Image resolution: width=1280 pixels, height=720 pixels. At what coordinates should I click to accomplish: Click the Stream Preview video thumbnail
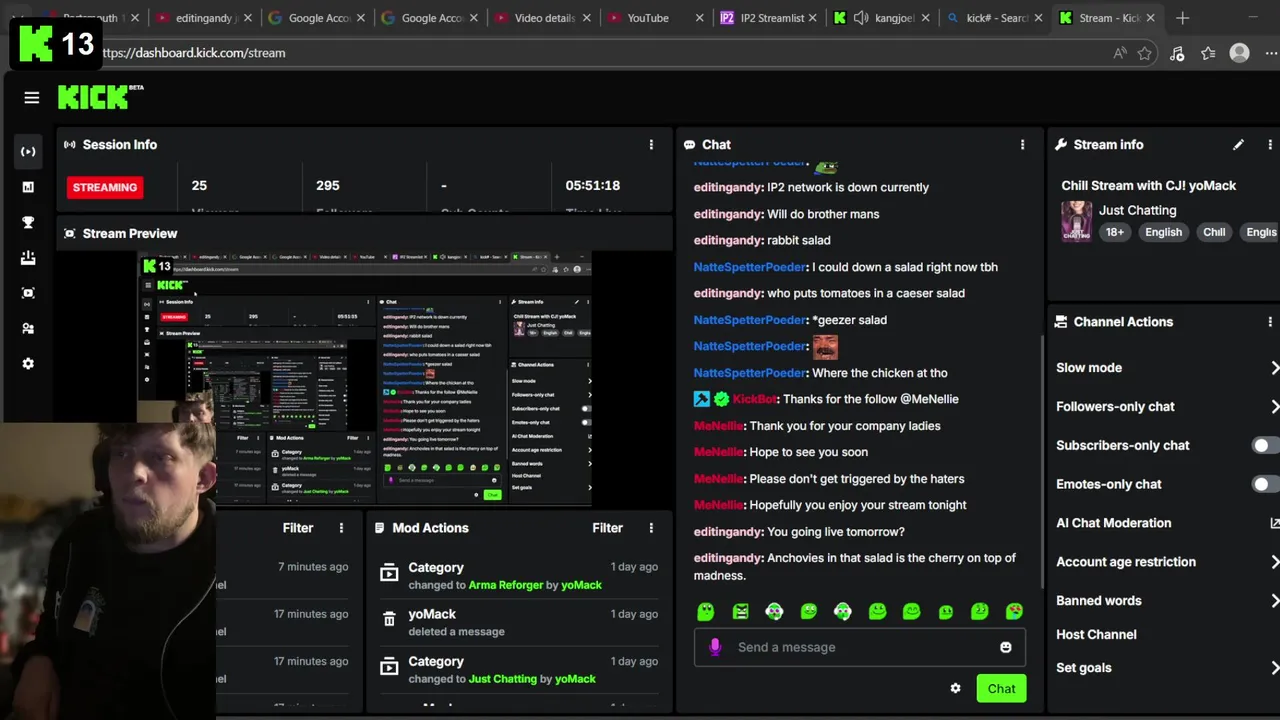tap(365, 380)
